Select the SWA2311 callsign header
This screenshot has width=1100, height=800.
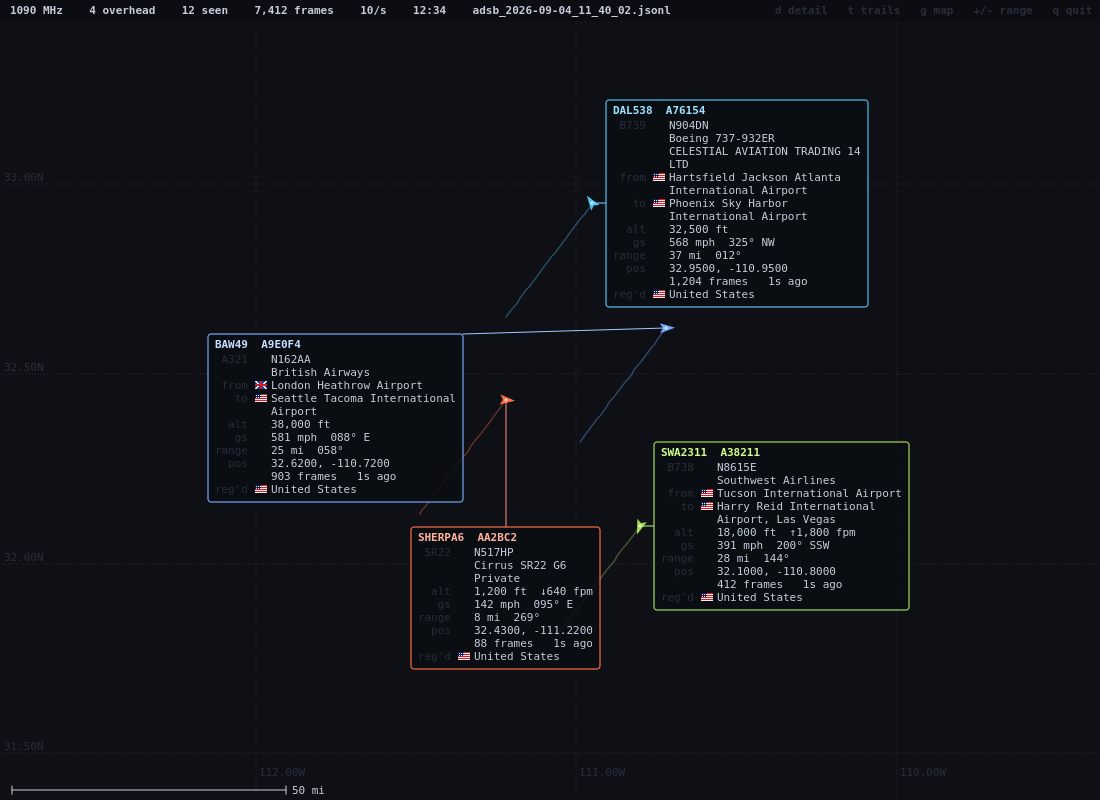click(x=684, y=453)
